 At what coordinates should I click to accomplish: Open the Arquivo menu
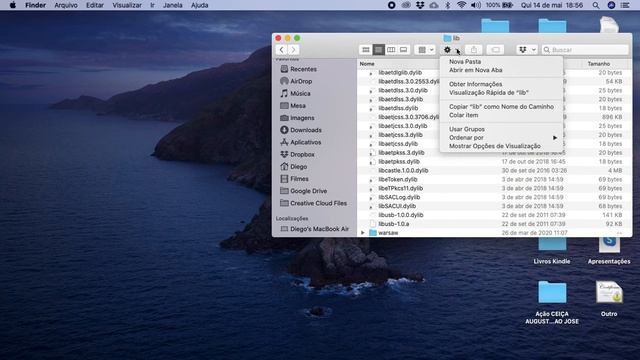click(x=66, y=5)
